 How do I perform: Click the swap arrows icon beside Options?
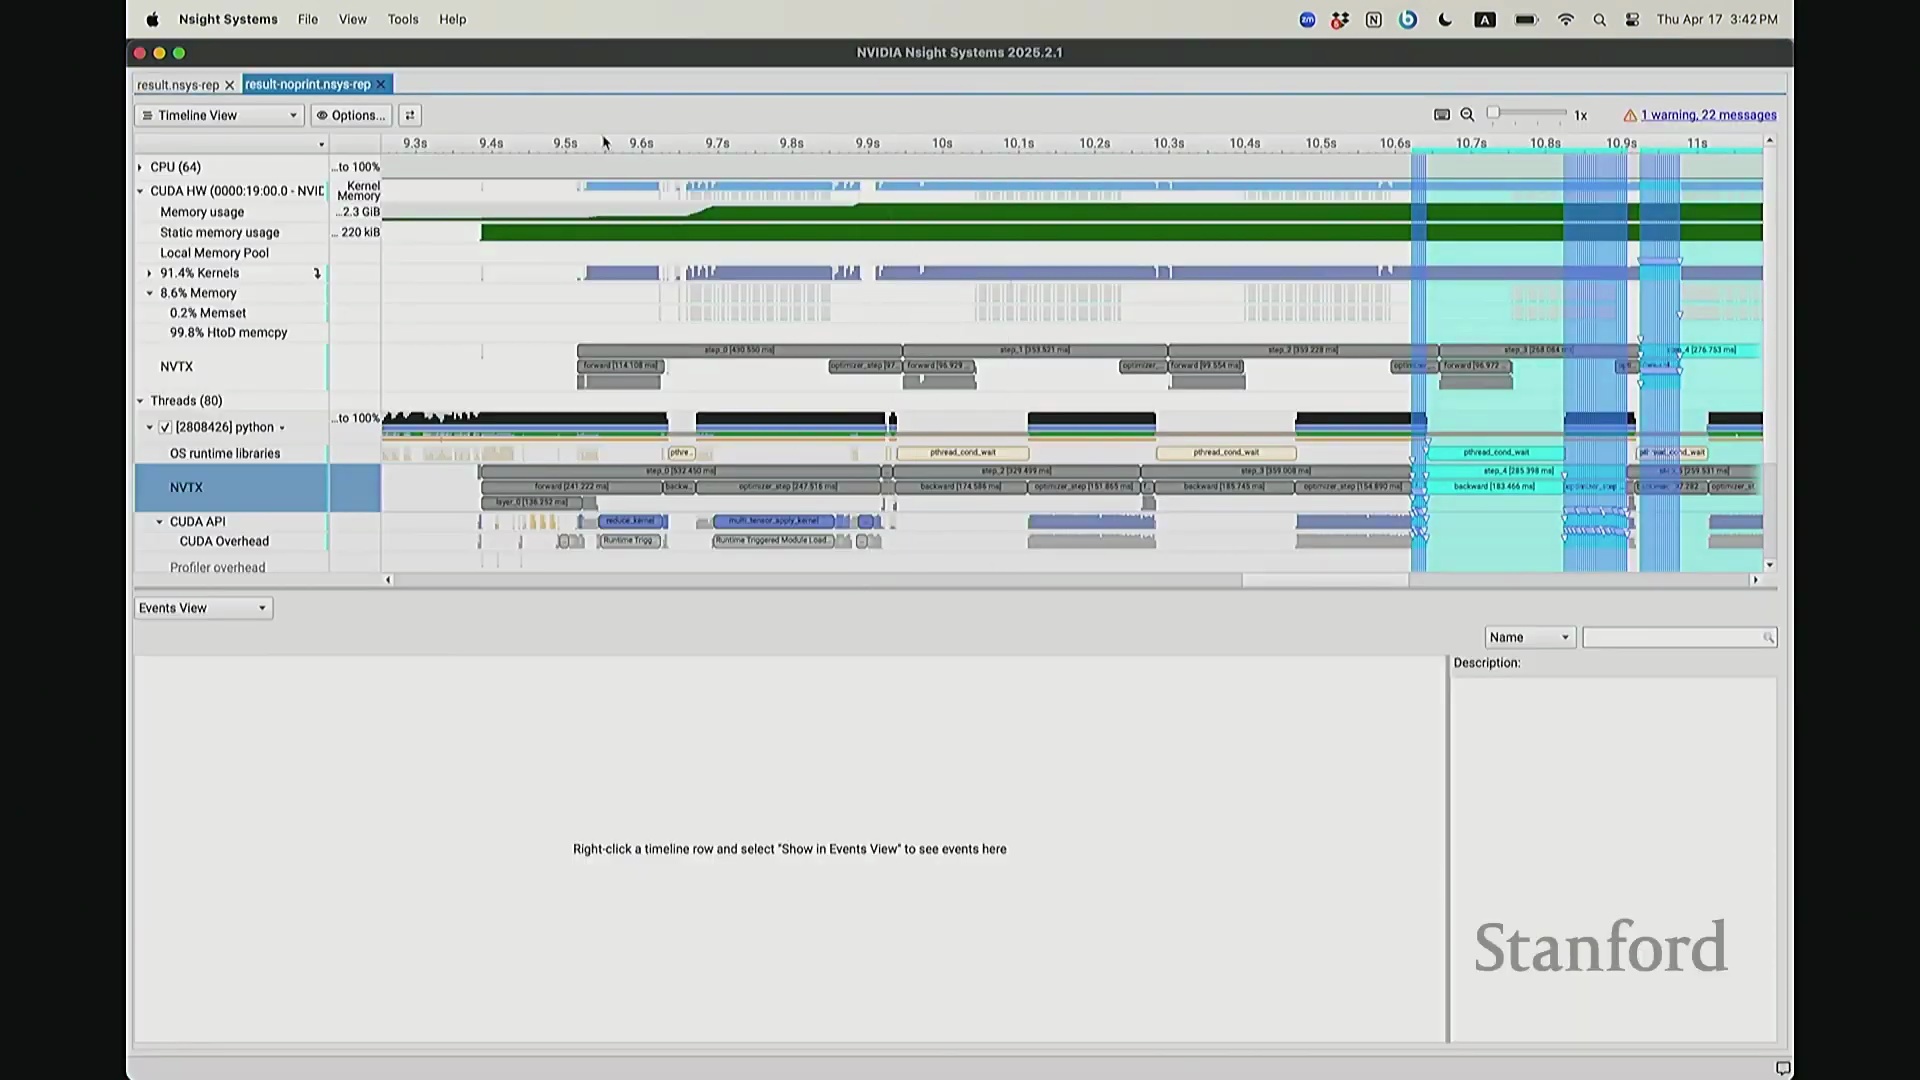click(410, 115)
